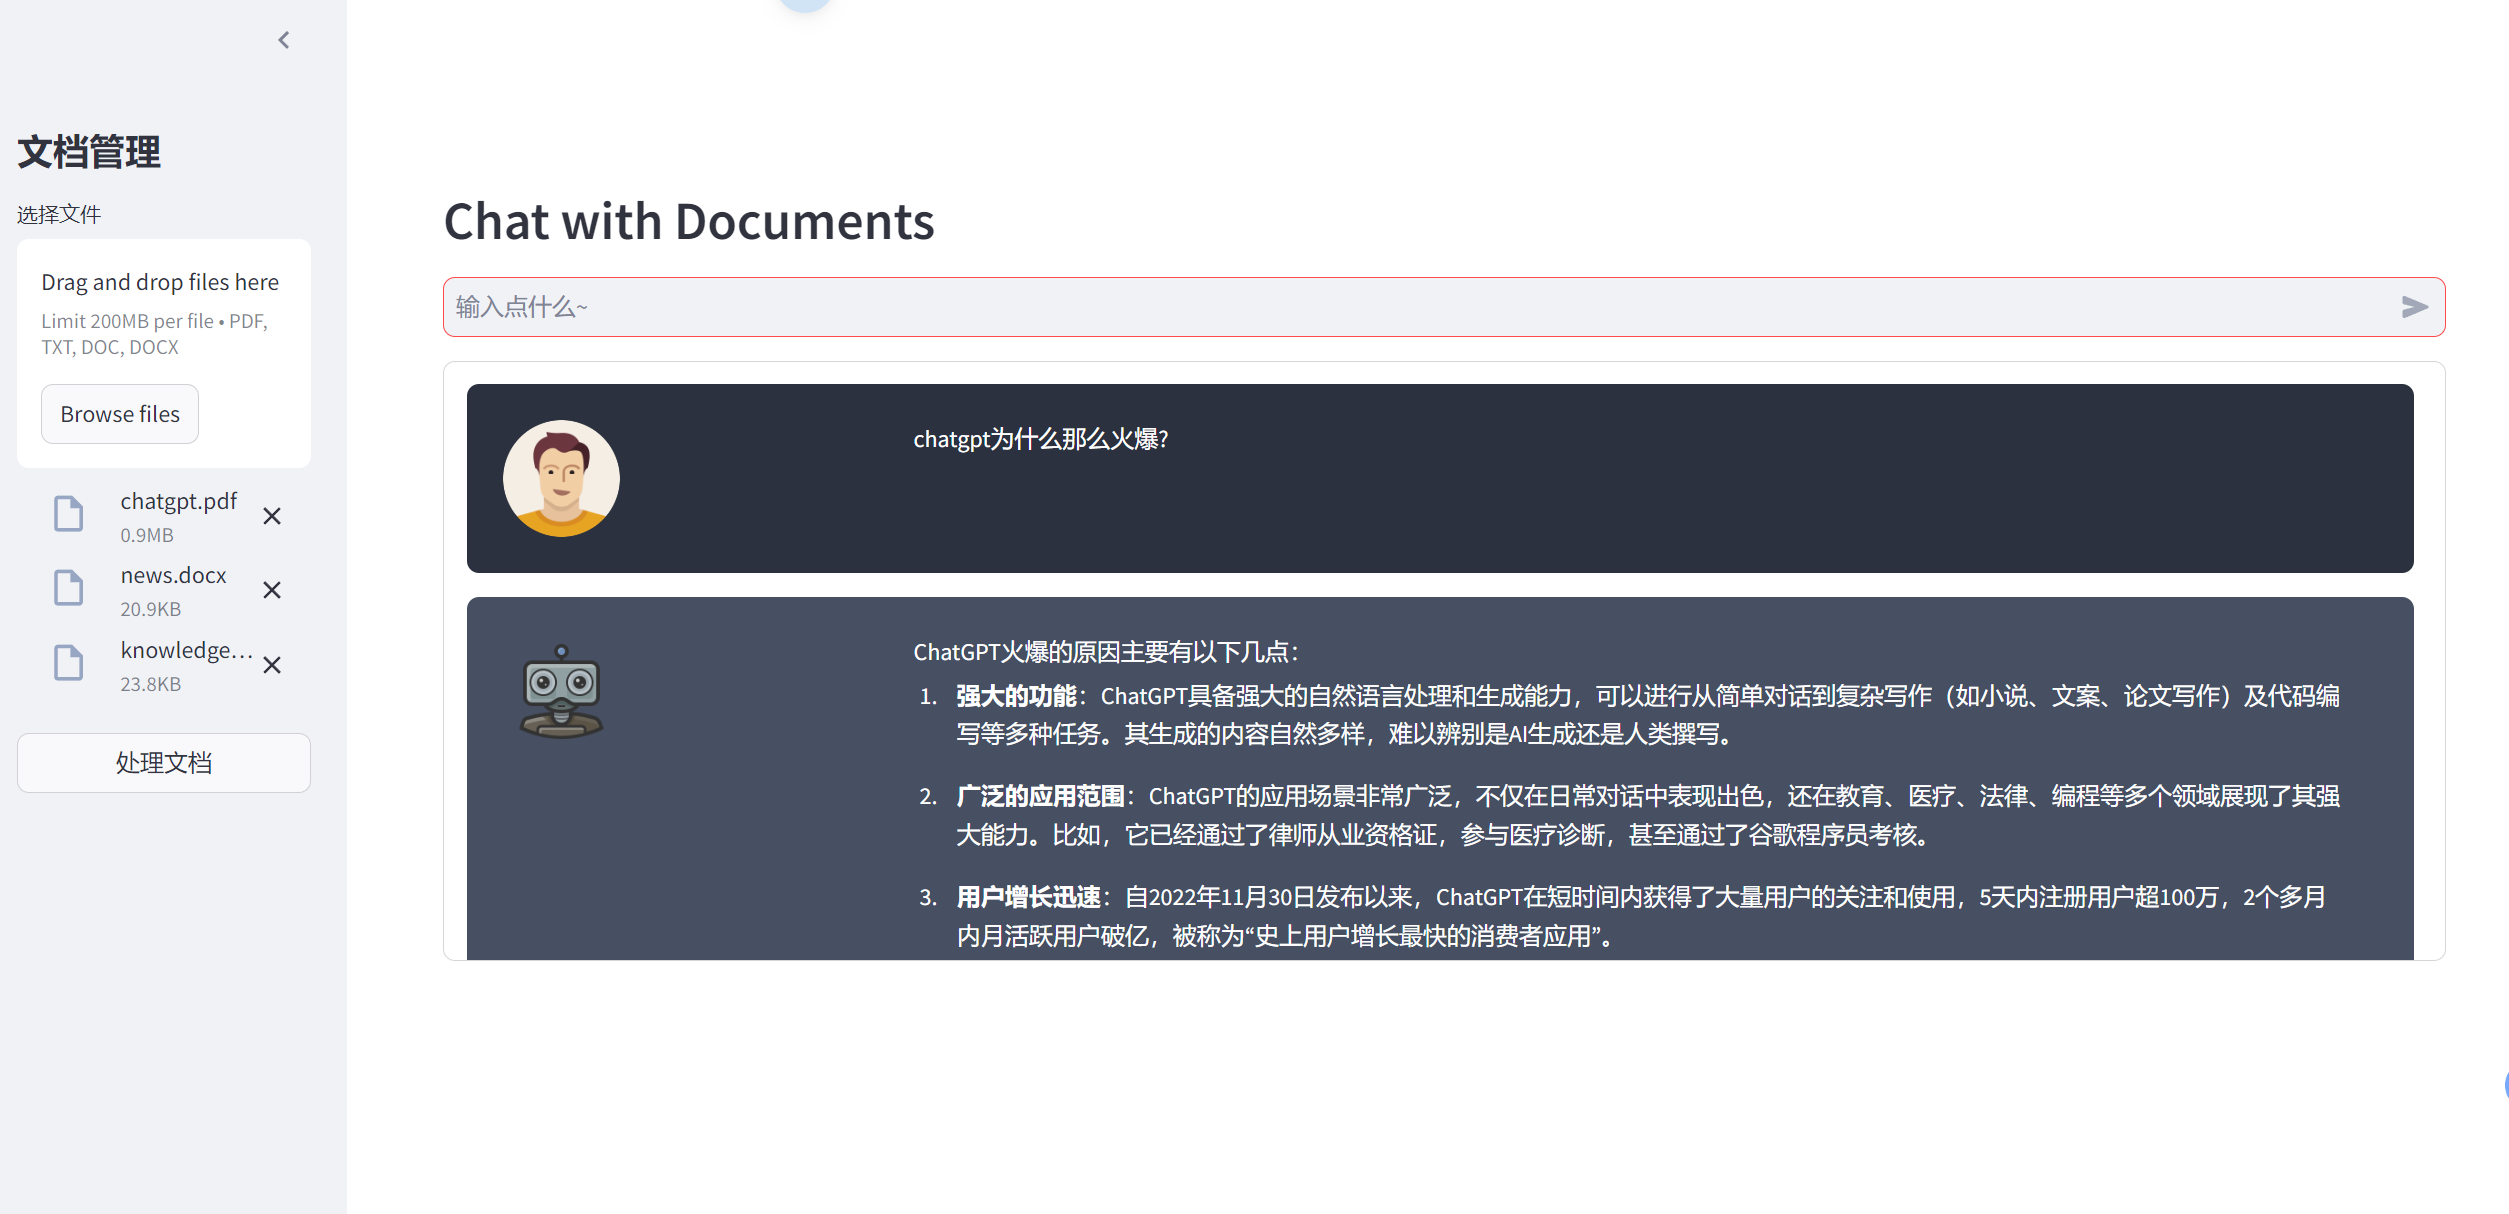Image resolution: width=2509 pixels, height=1214 pixels.
Task: Remove chatgpt.pdf from the uploaded files
Action: tap(272, 516)
